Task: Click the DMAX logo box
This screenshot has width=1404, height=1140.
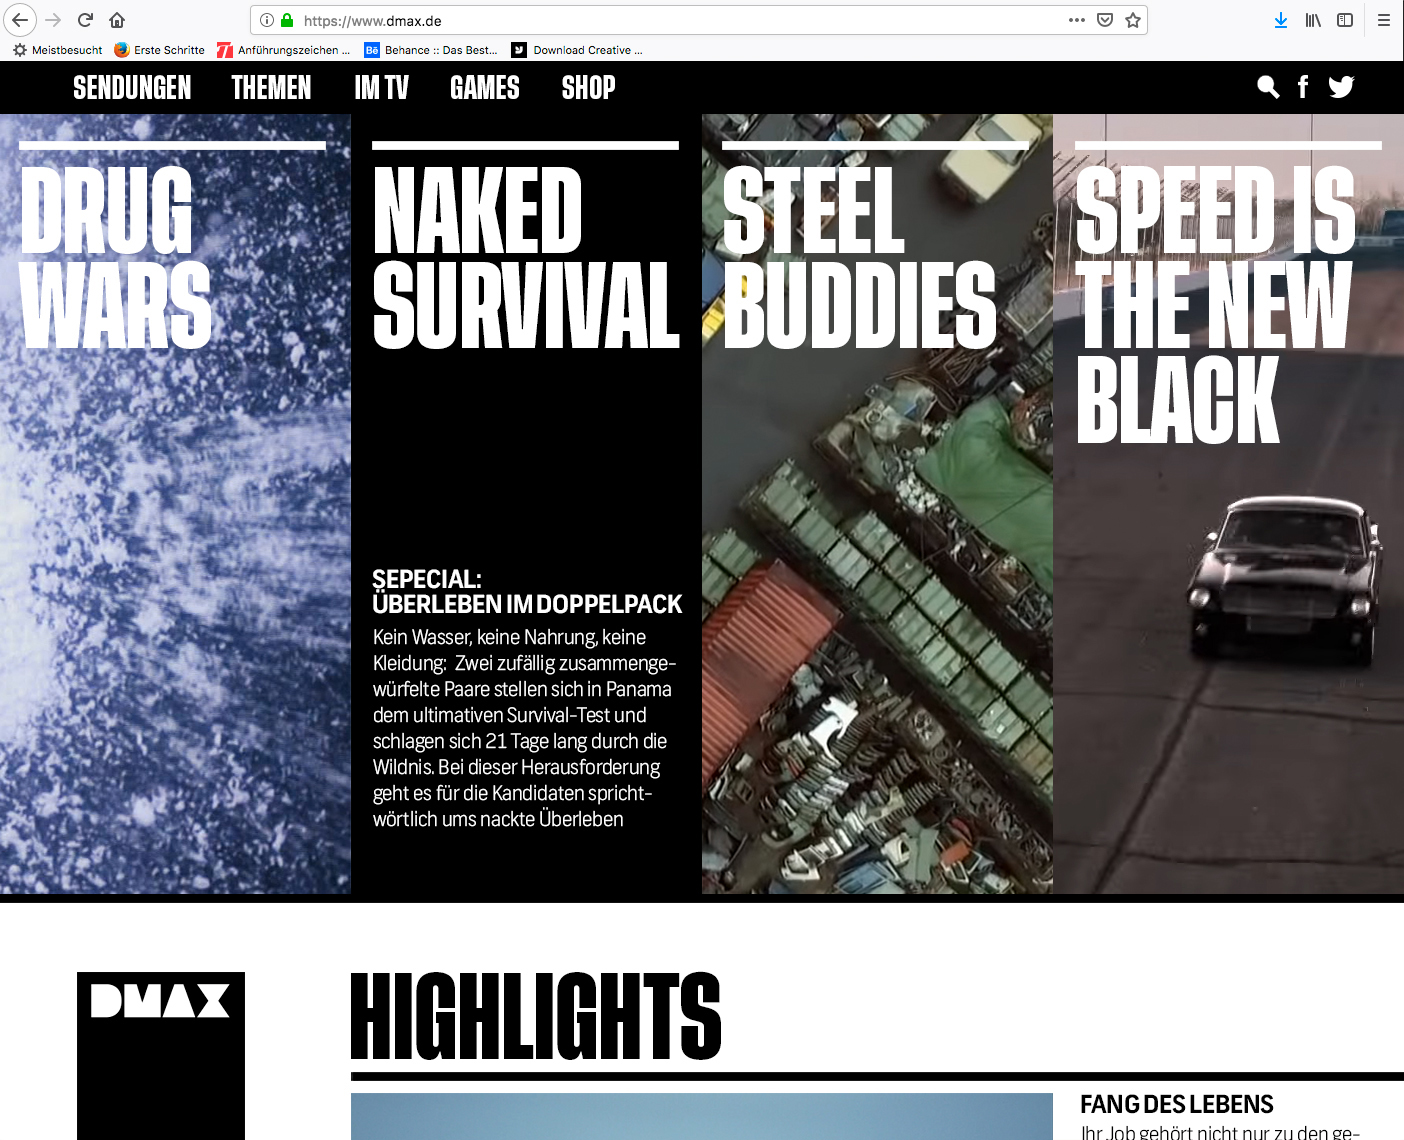Action: 161,1056
